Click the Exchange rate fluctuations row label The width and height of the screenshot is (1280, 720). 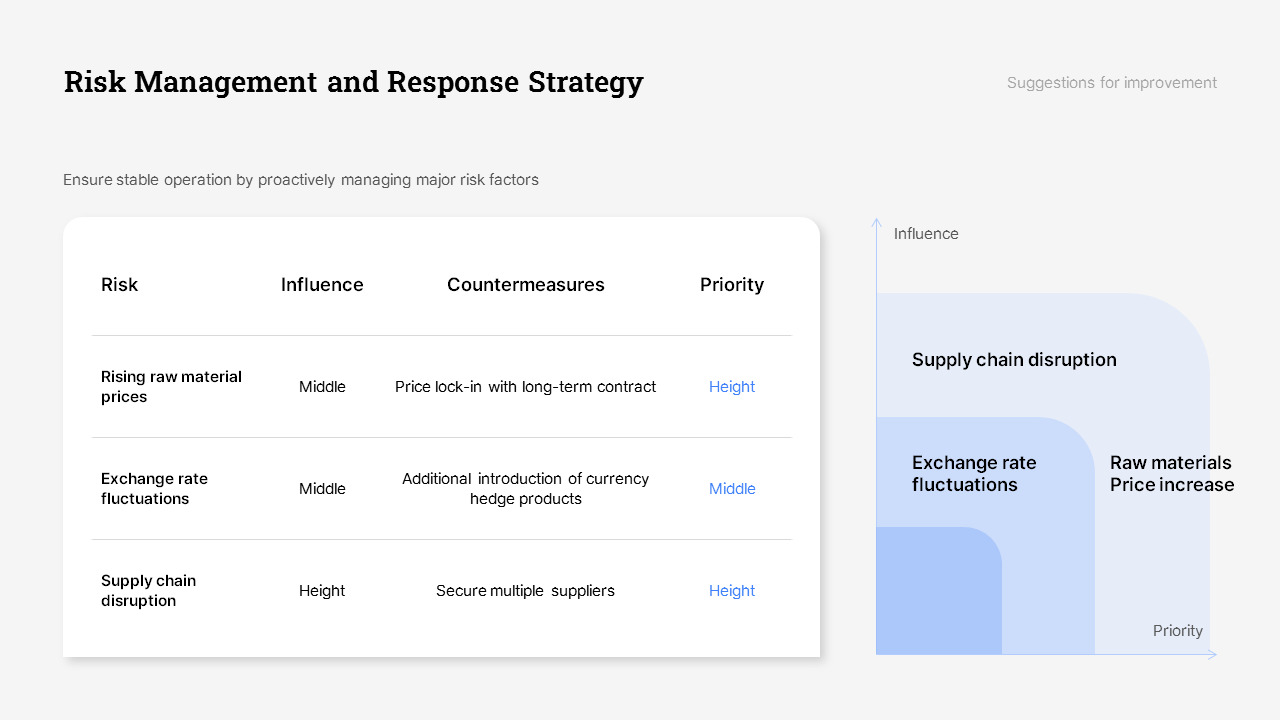point(154,489)
